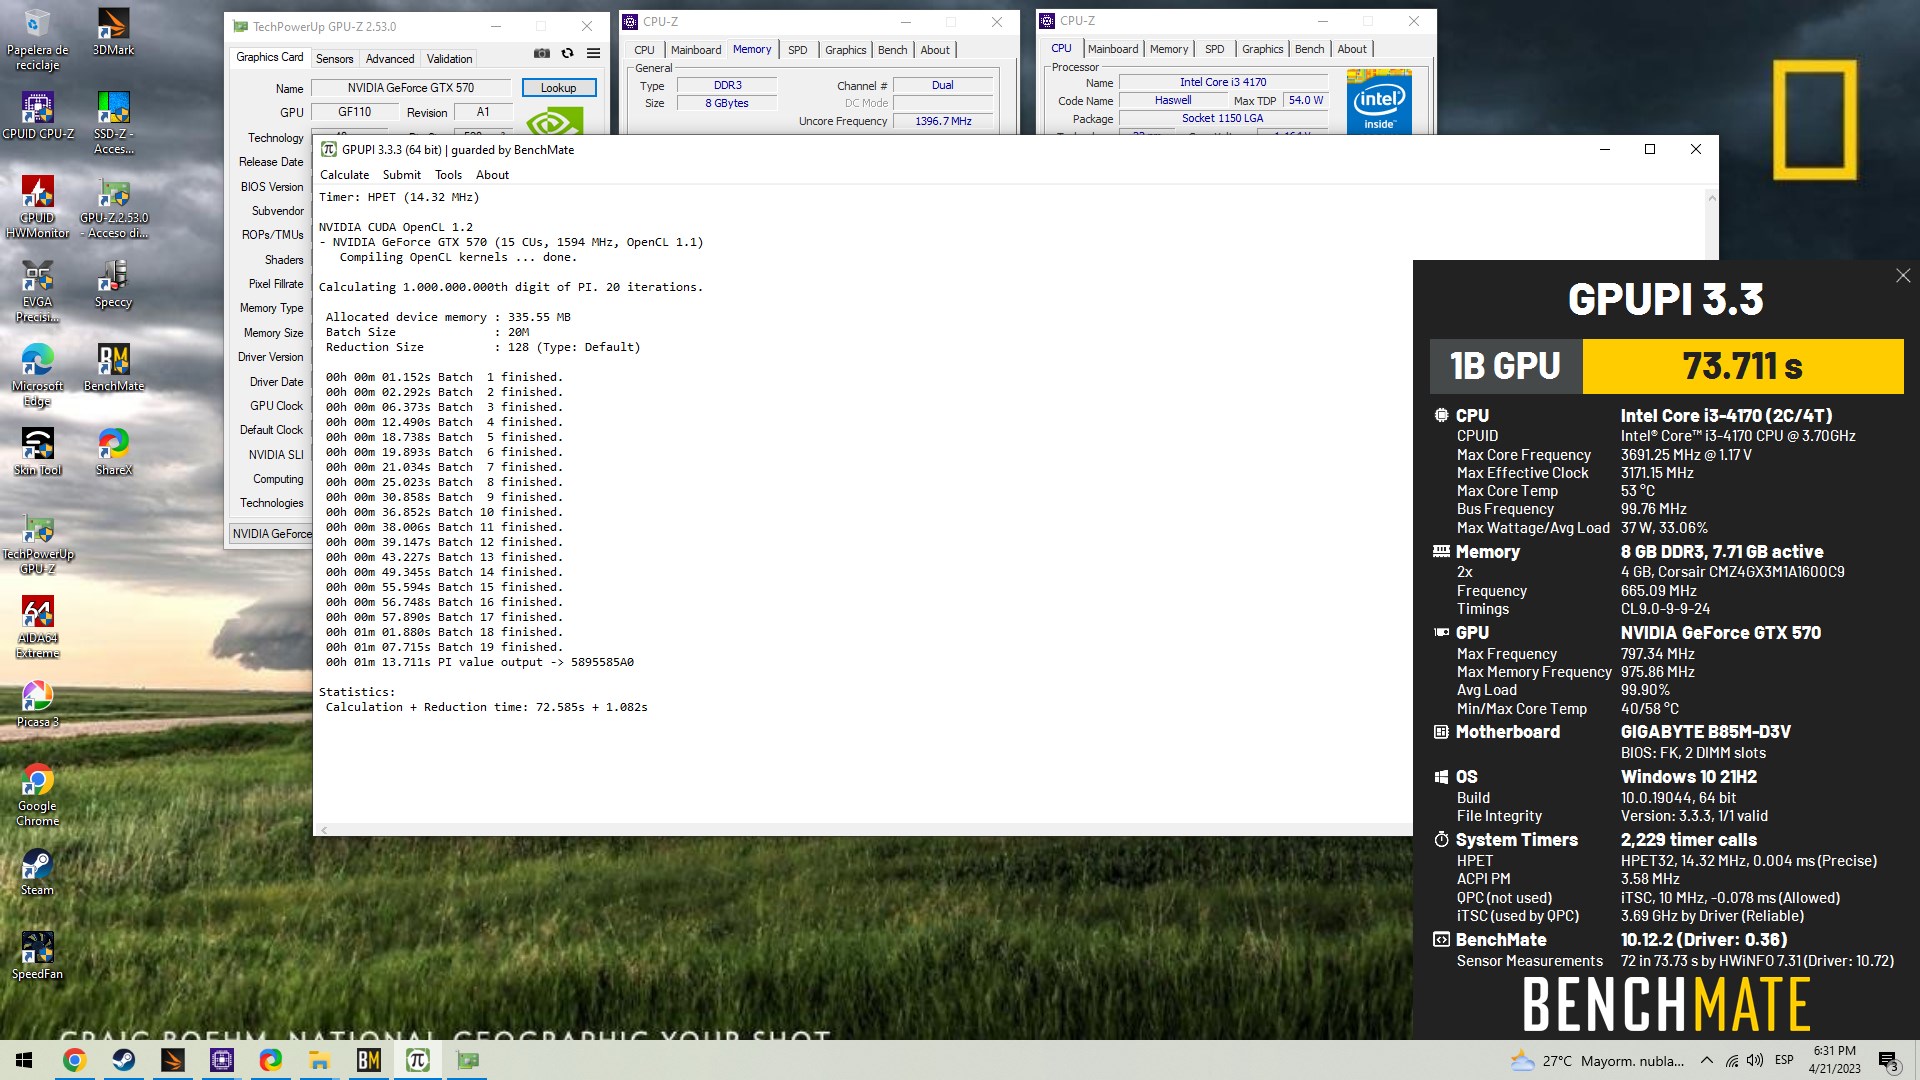Screen dimensions: 1920x1080
Task: Launch CPUID HWMonitor from the desktop
Action: 38,208
